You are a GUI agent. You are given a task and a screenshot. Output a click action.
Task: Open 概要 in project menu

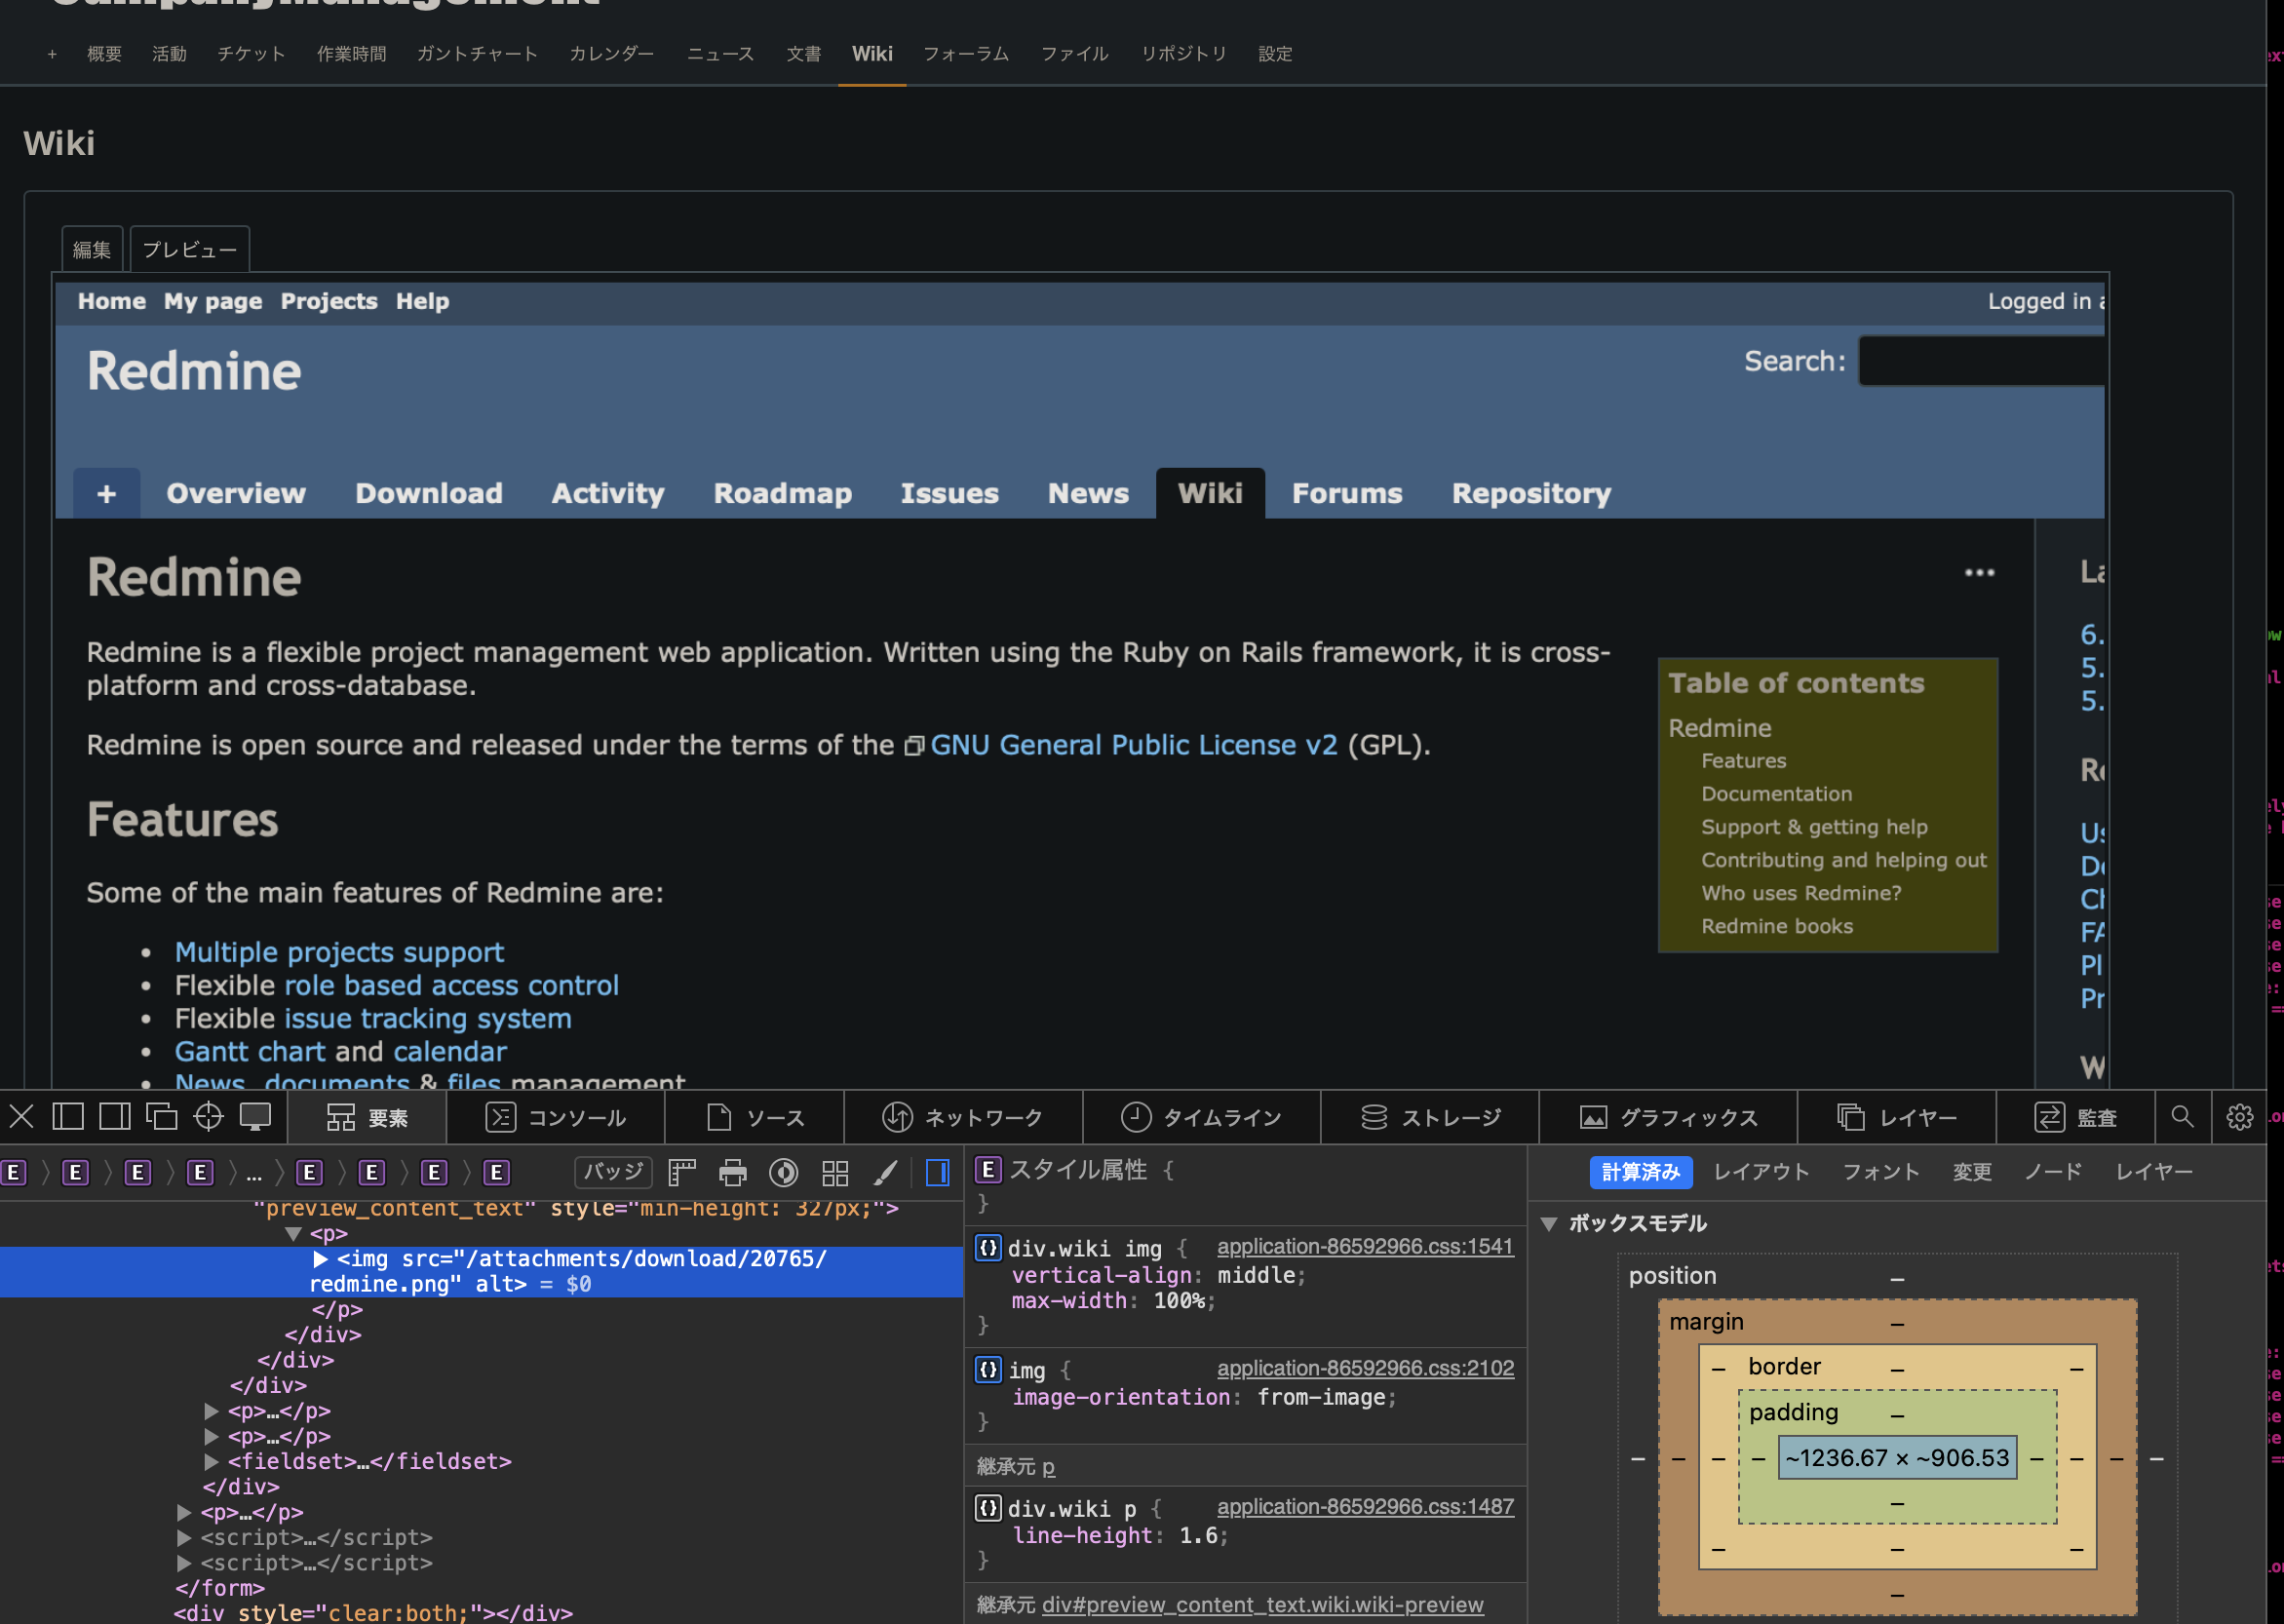104,54
